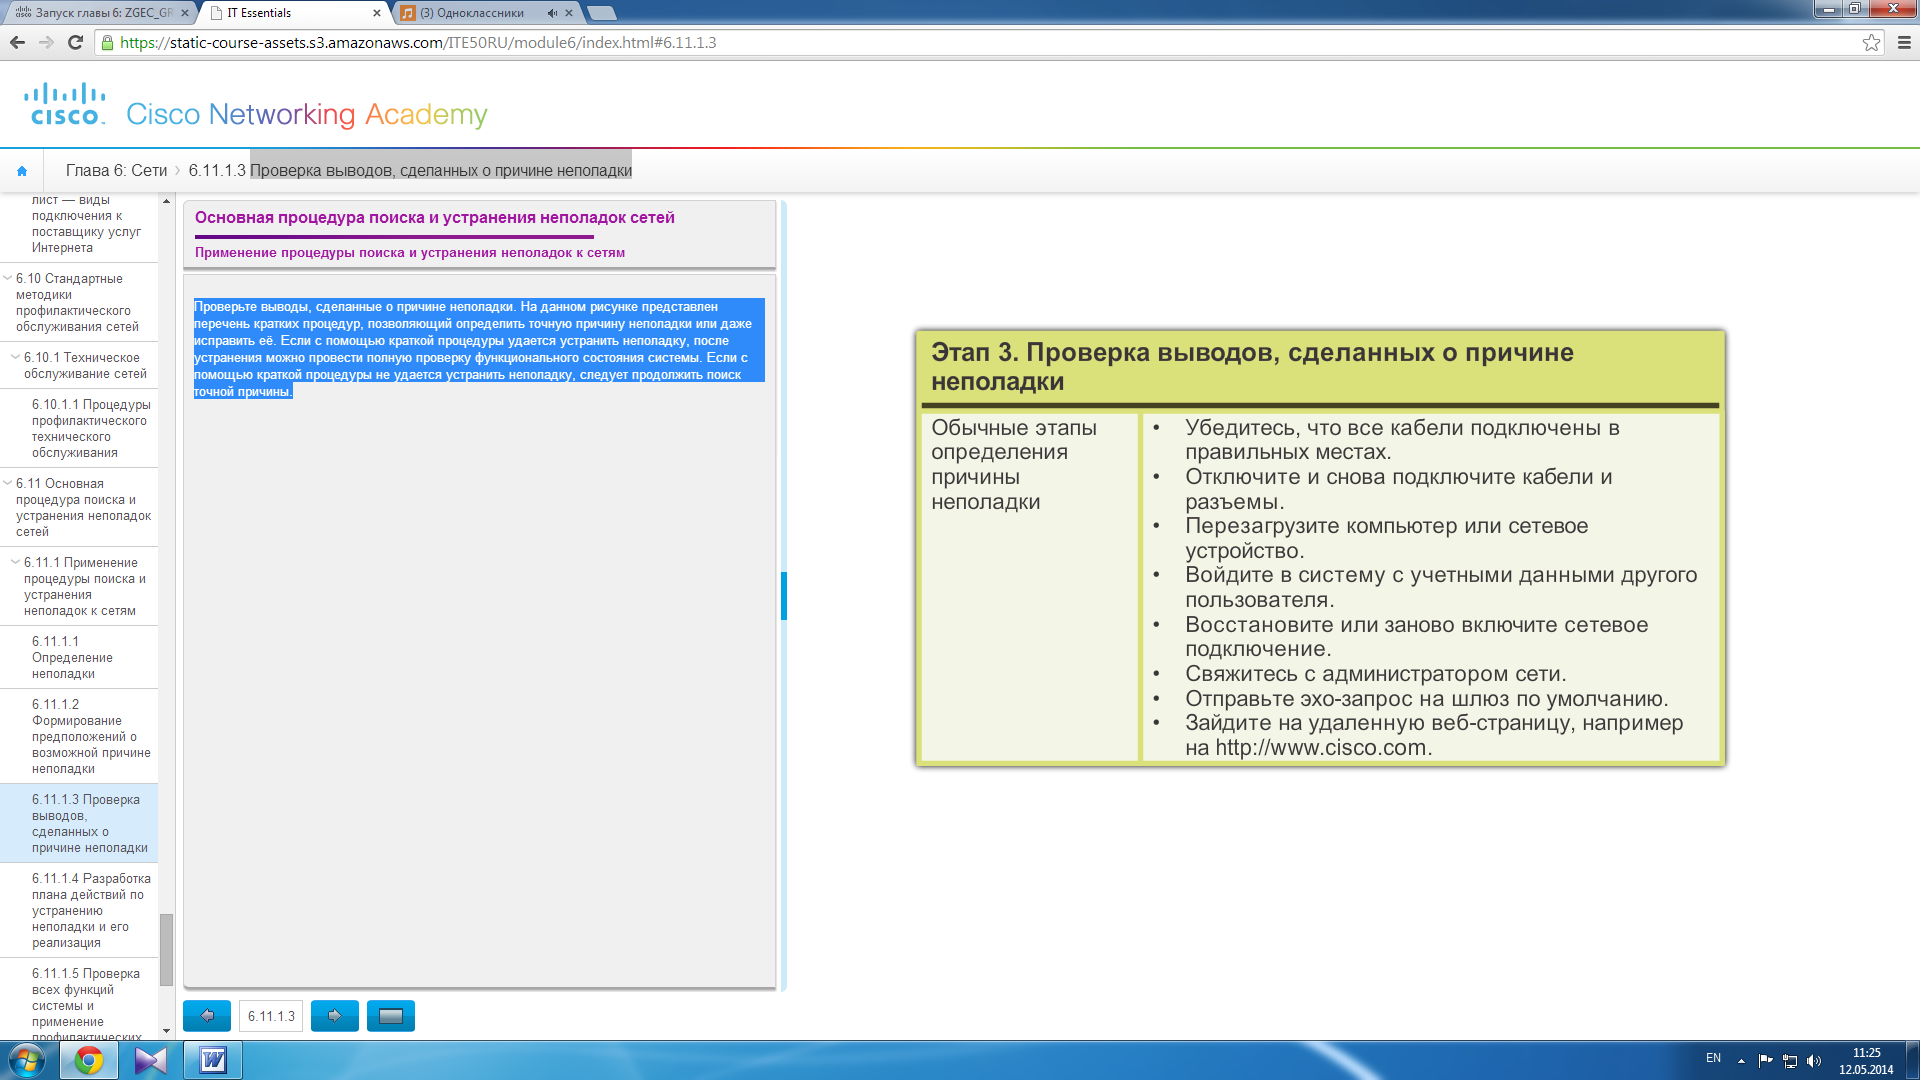Switch to the IT Essentials tab
1920x1080 pixels.
tap(295, 13)
